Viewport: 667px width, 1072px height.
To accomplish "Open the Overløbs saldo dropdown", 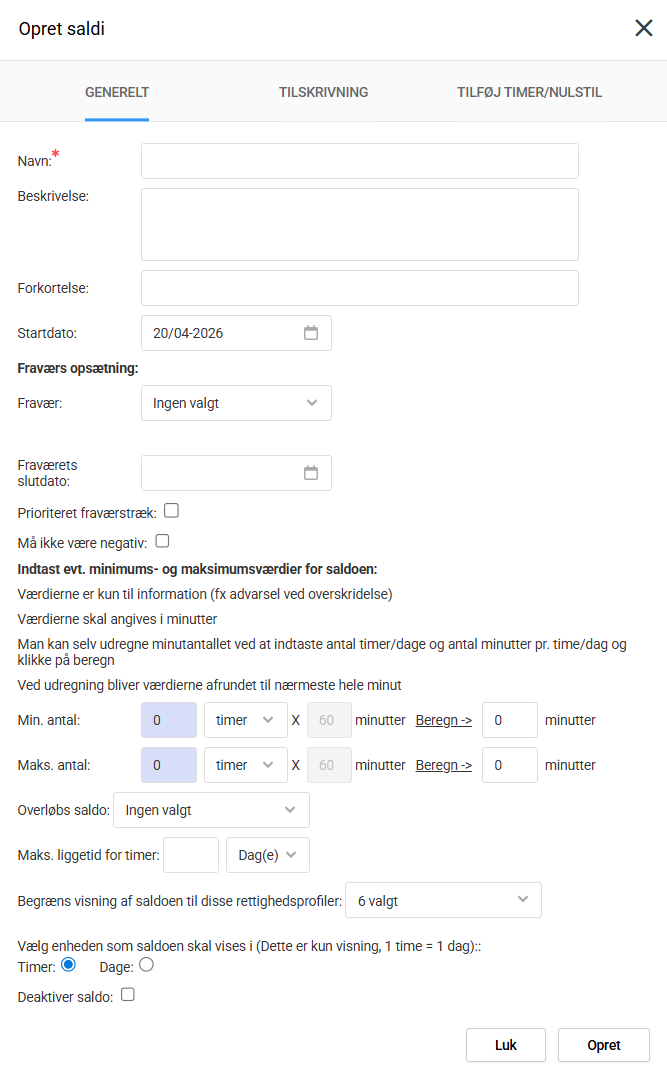I will (x=211, y=810).
